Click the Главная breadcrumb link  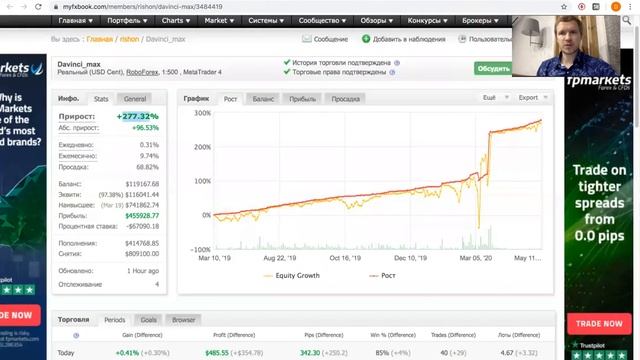[100, 39]
